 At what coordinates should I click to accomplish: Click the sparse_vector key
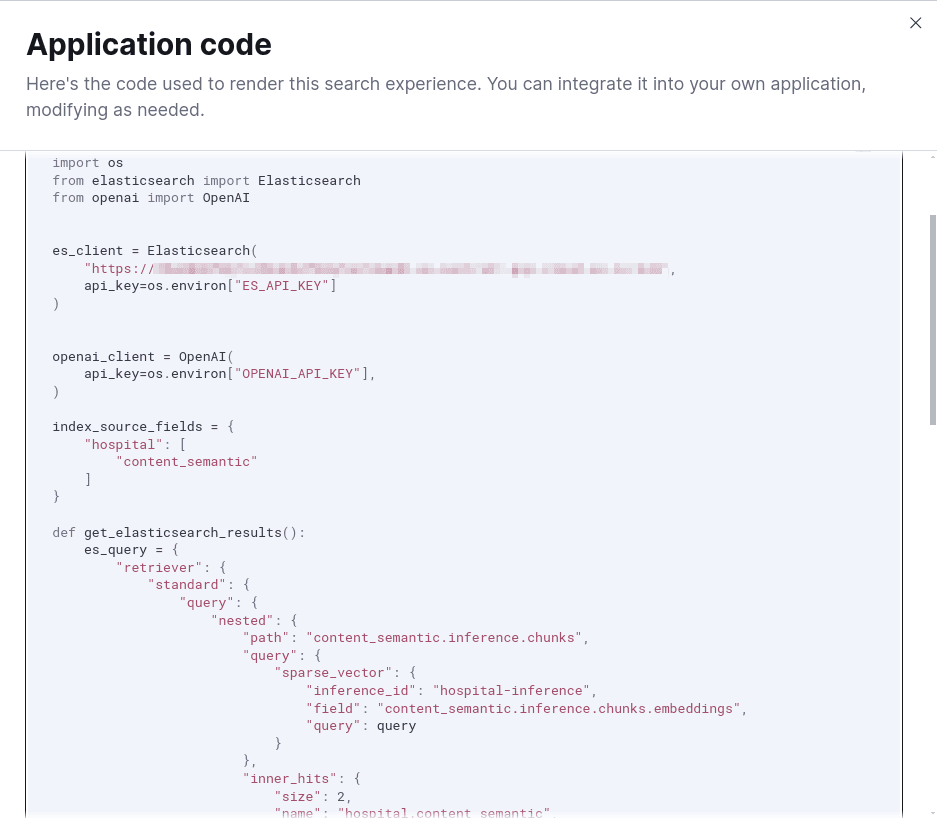pos(331,672)
